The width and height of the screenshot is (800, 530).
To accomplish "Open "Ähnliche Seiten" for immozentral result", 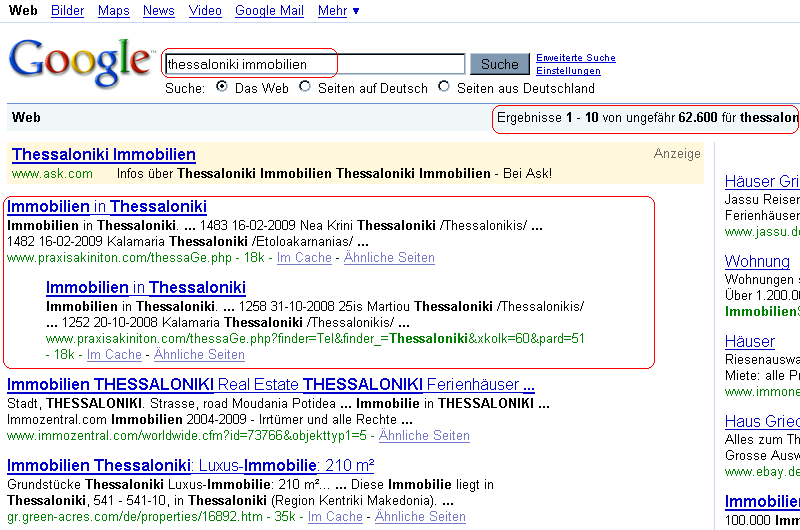I will pyautogui.click(x=424, y=436).
